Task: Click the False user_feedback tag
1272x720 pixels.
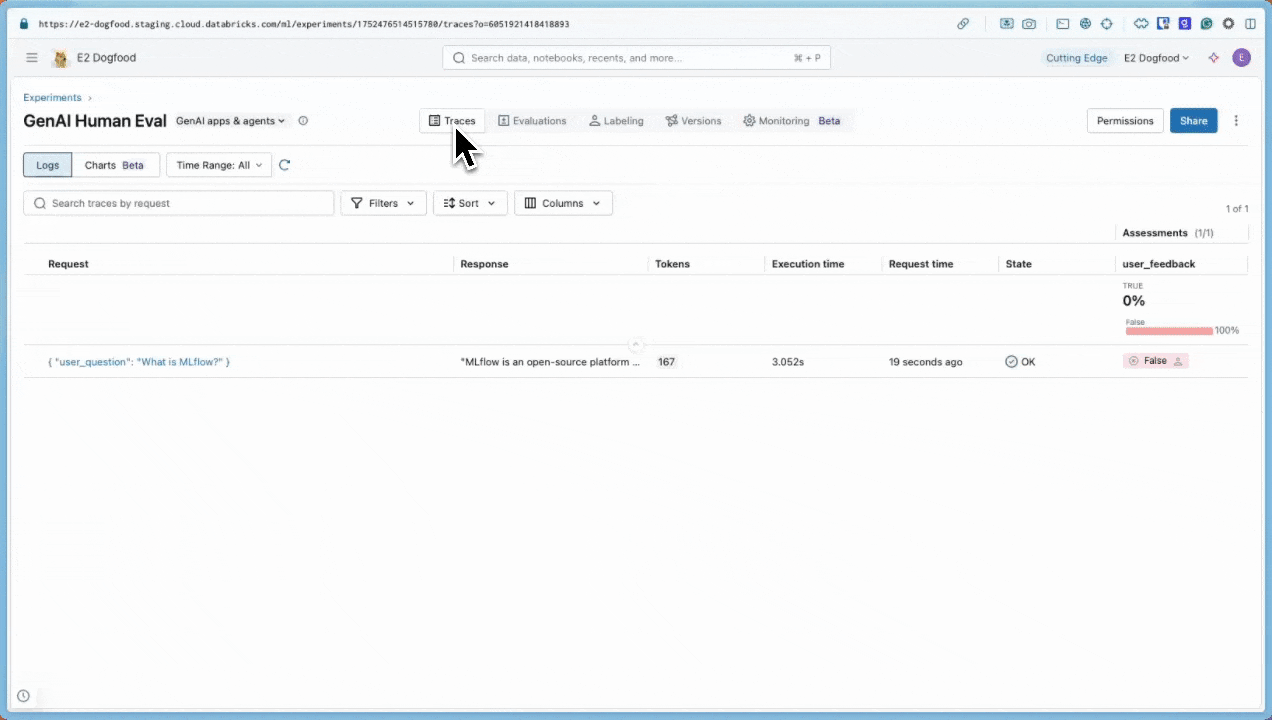Action: tap(1156, 361)
